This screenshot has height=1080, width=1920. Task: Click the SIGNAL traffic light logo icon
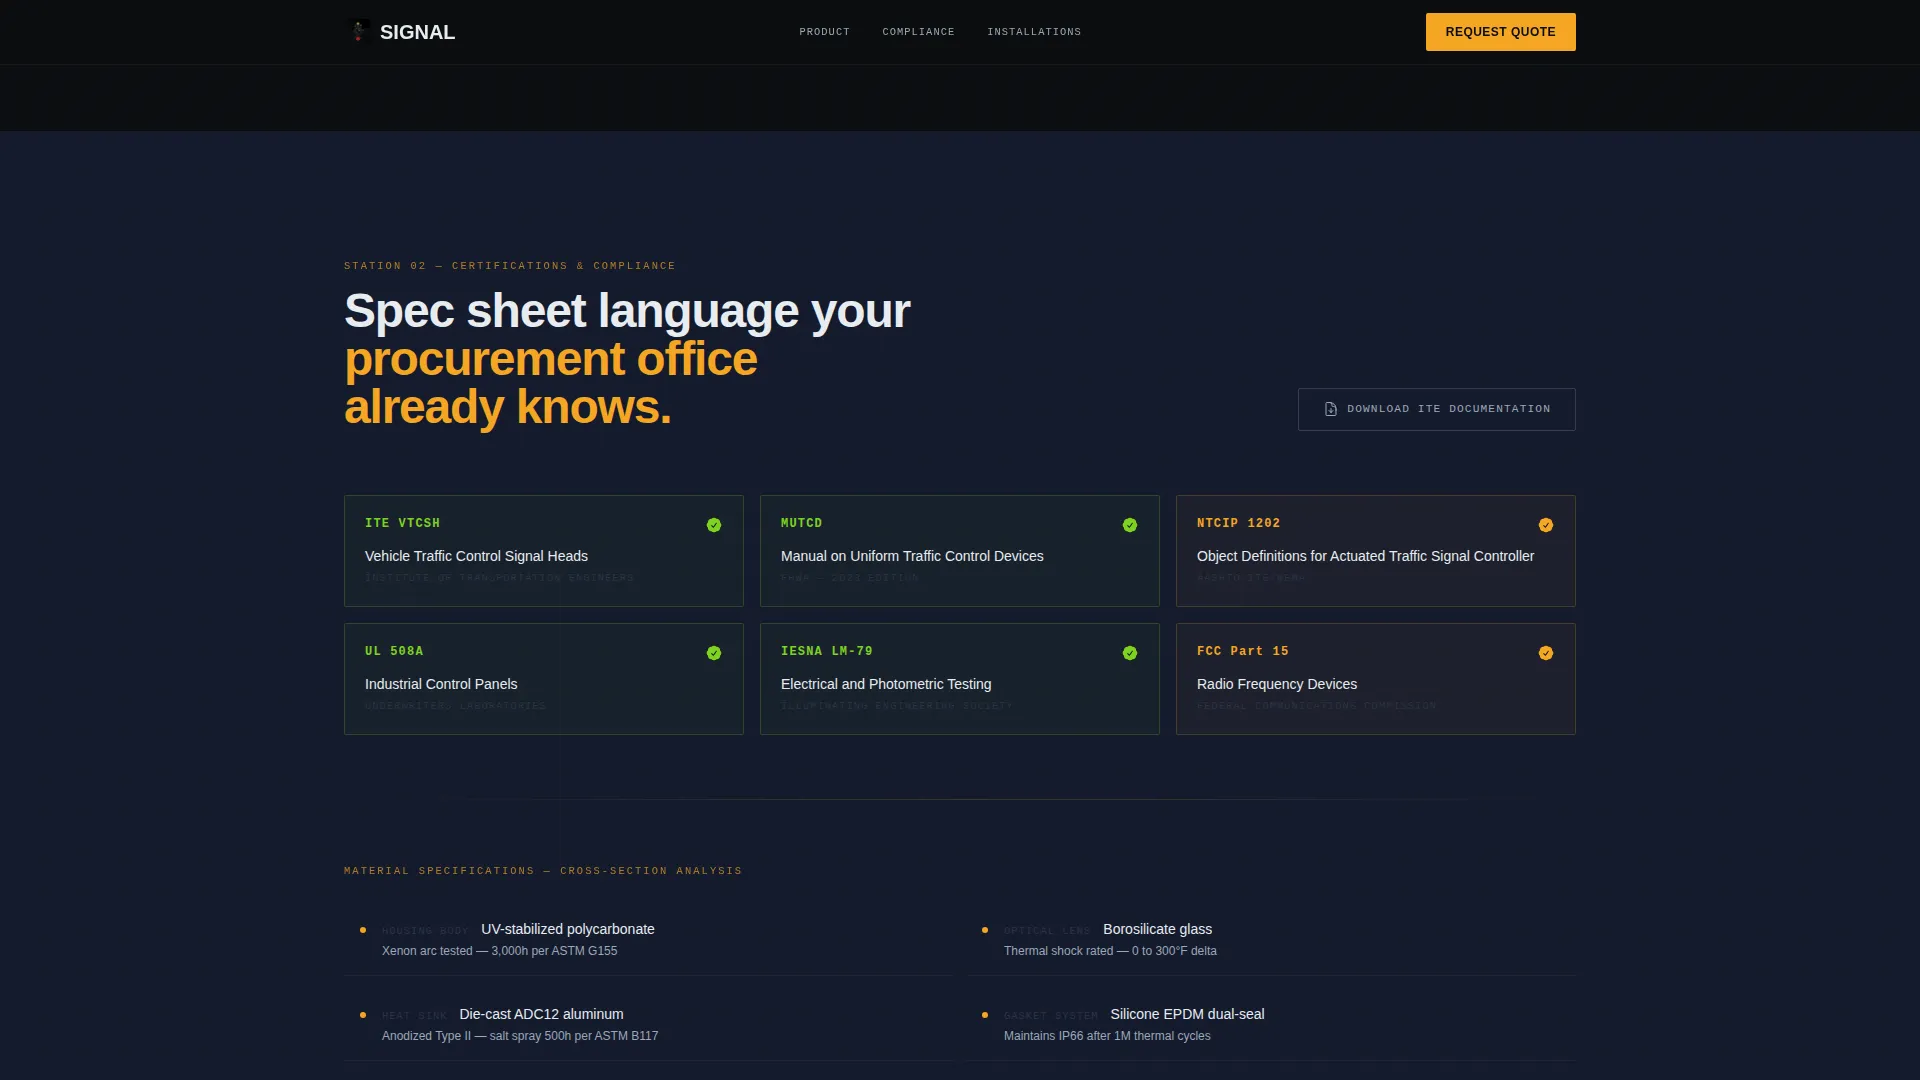(x=358, y=31)
